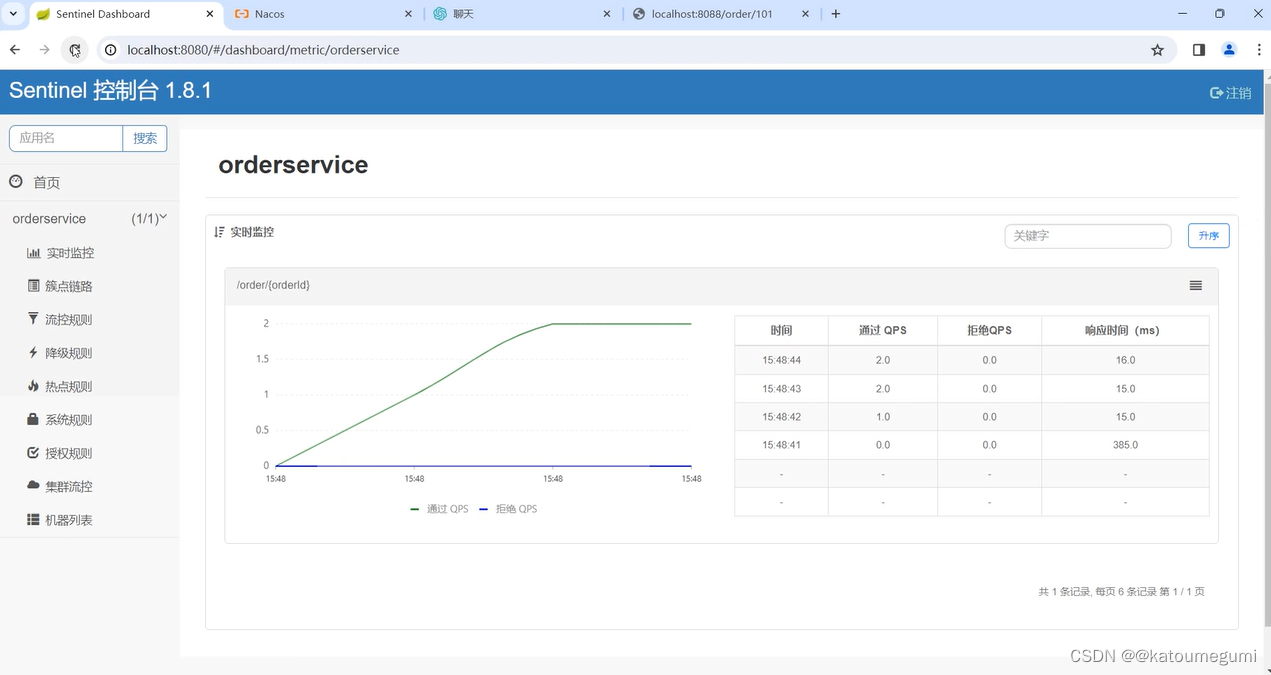Image resolution: width=1271 pixels, height=675 pixels.
Task: Select the 15:48:44 table cell
Action: [781, 360]
